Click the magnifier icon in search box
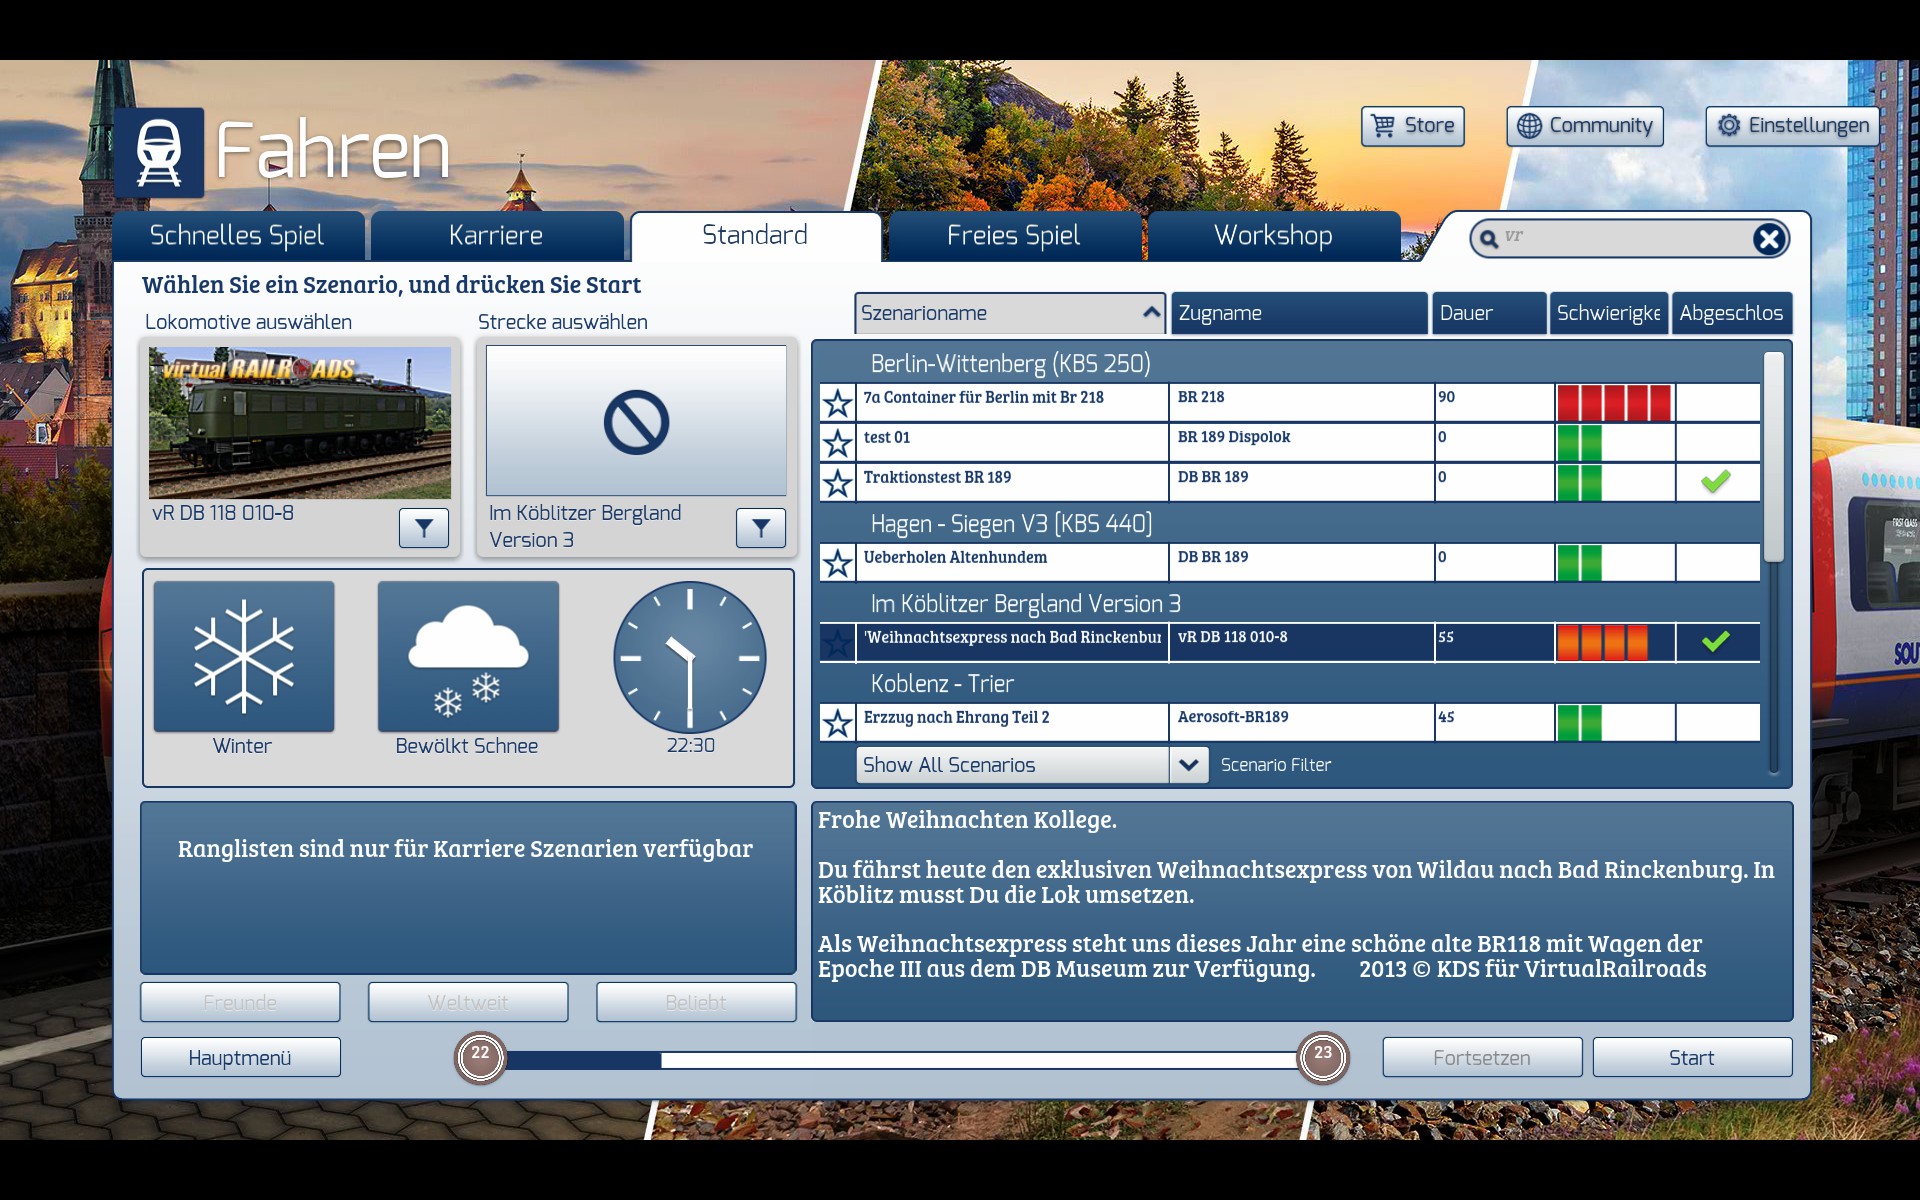 pos(1489,239)
